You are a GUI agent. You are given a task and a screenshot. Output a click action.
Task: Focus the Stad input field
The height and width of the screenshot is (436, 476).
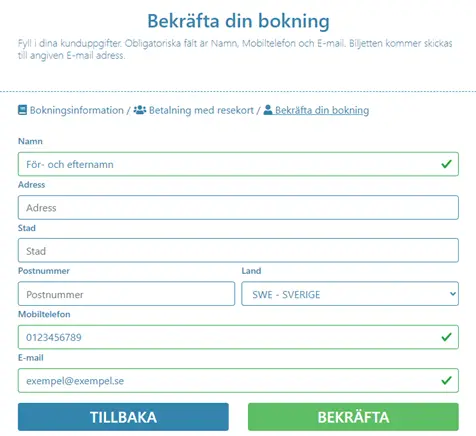pos(238,250)
